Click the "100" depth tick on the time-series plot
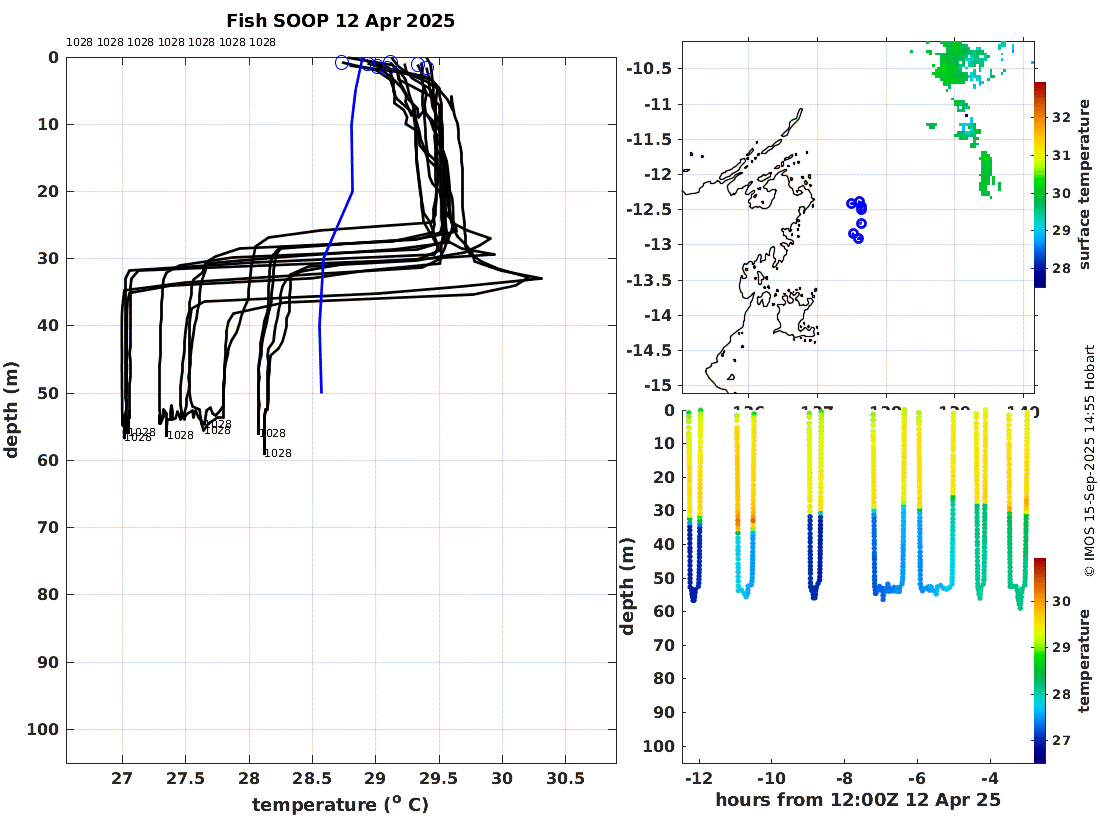The image size is (1100, 820). tap(659, 746)
